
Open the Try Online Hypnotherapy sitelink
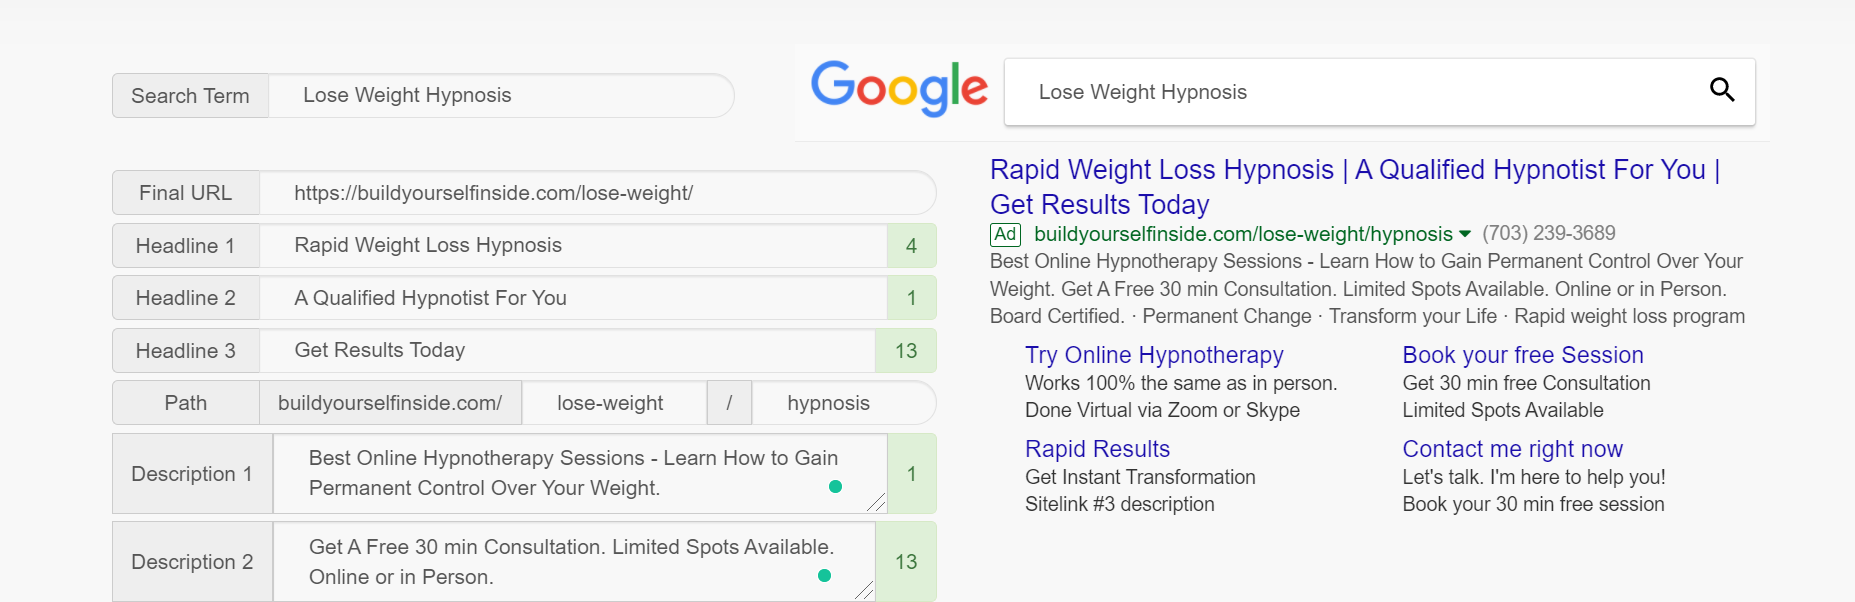click(x=1154, y=355)
